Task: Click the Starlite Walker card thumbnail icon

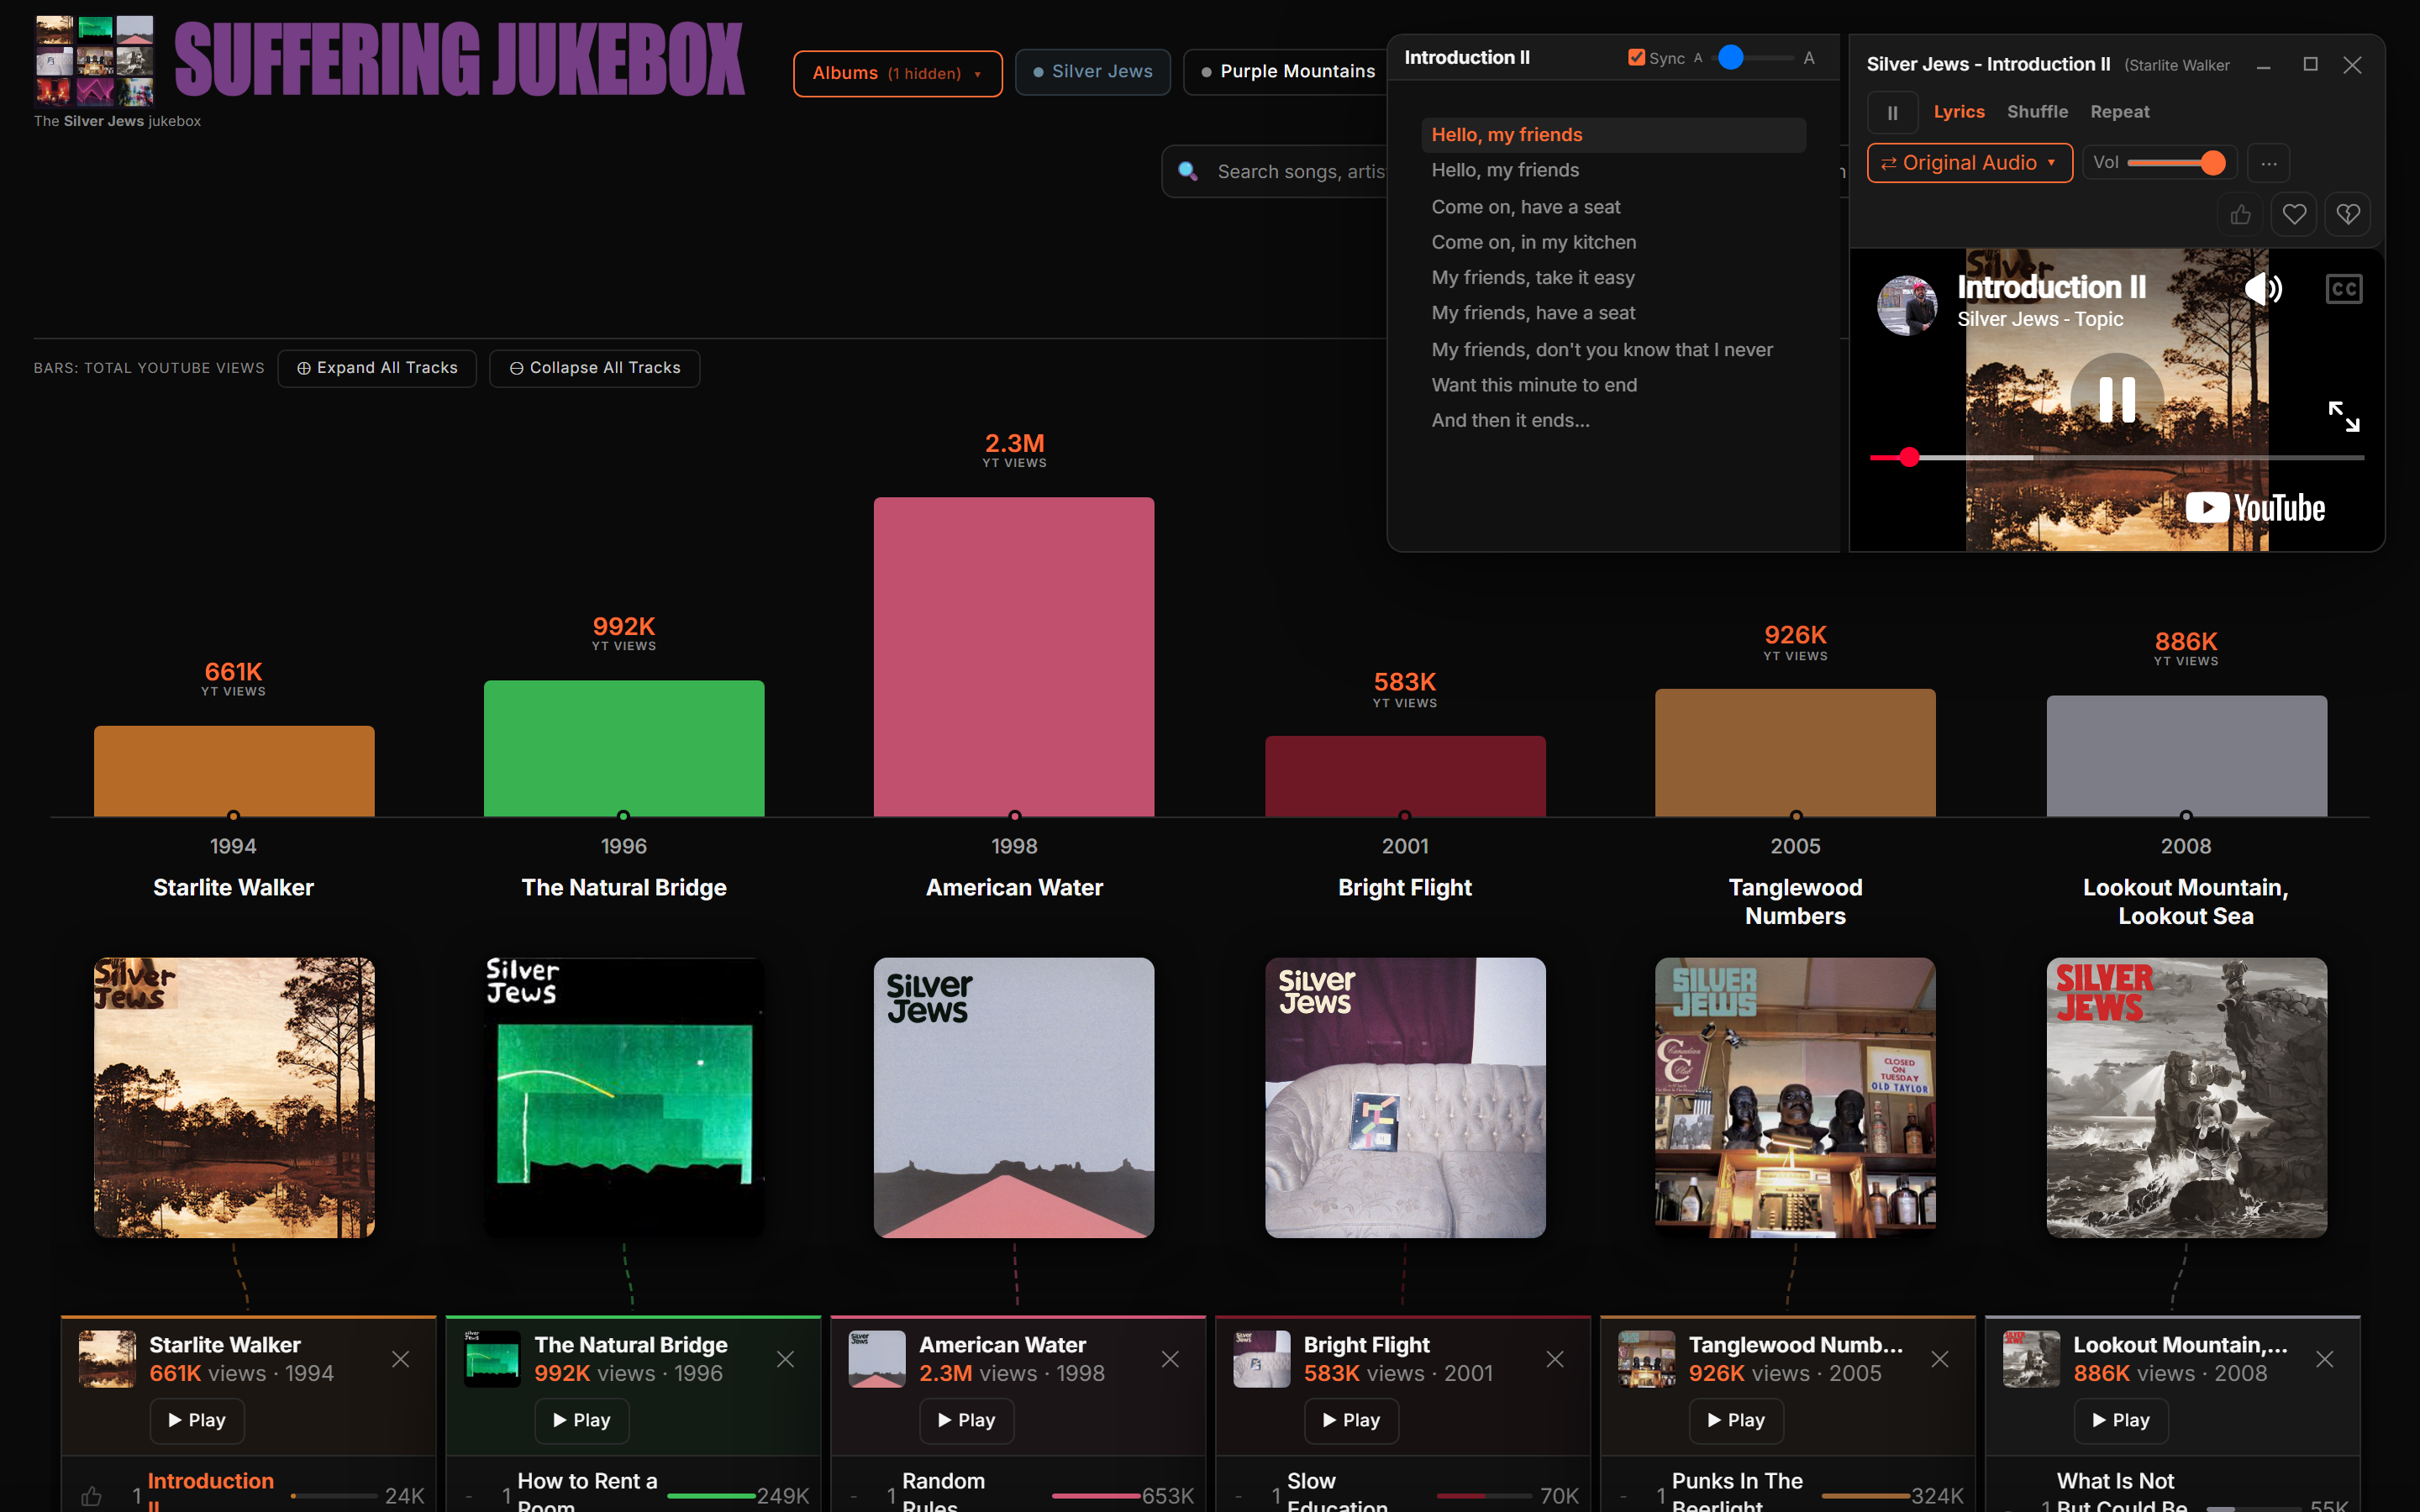Action: click(x=107, y=1358)
